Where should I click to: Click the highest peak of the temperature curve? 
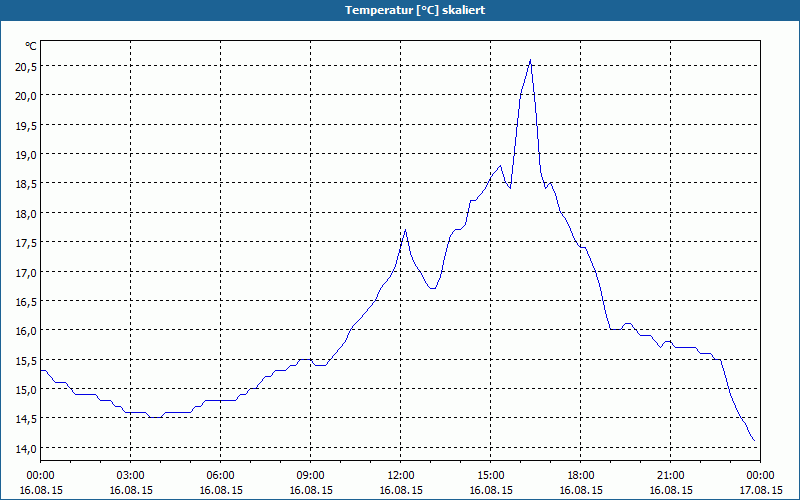tap(531, 60)
